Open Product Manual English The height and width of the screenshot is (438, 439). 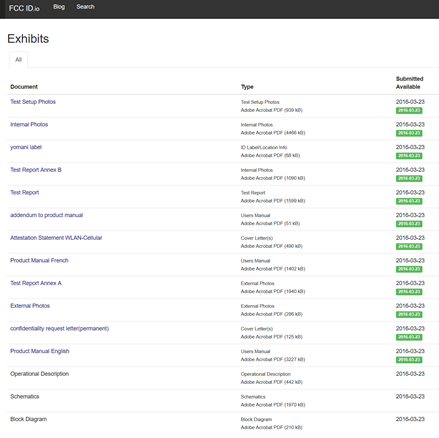coord(40,351)
